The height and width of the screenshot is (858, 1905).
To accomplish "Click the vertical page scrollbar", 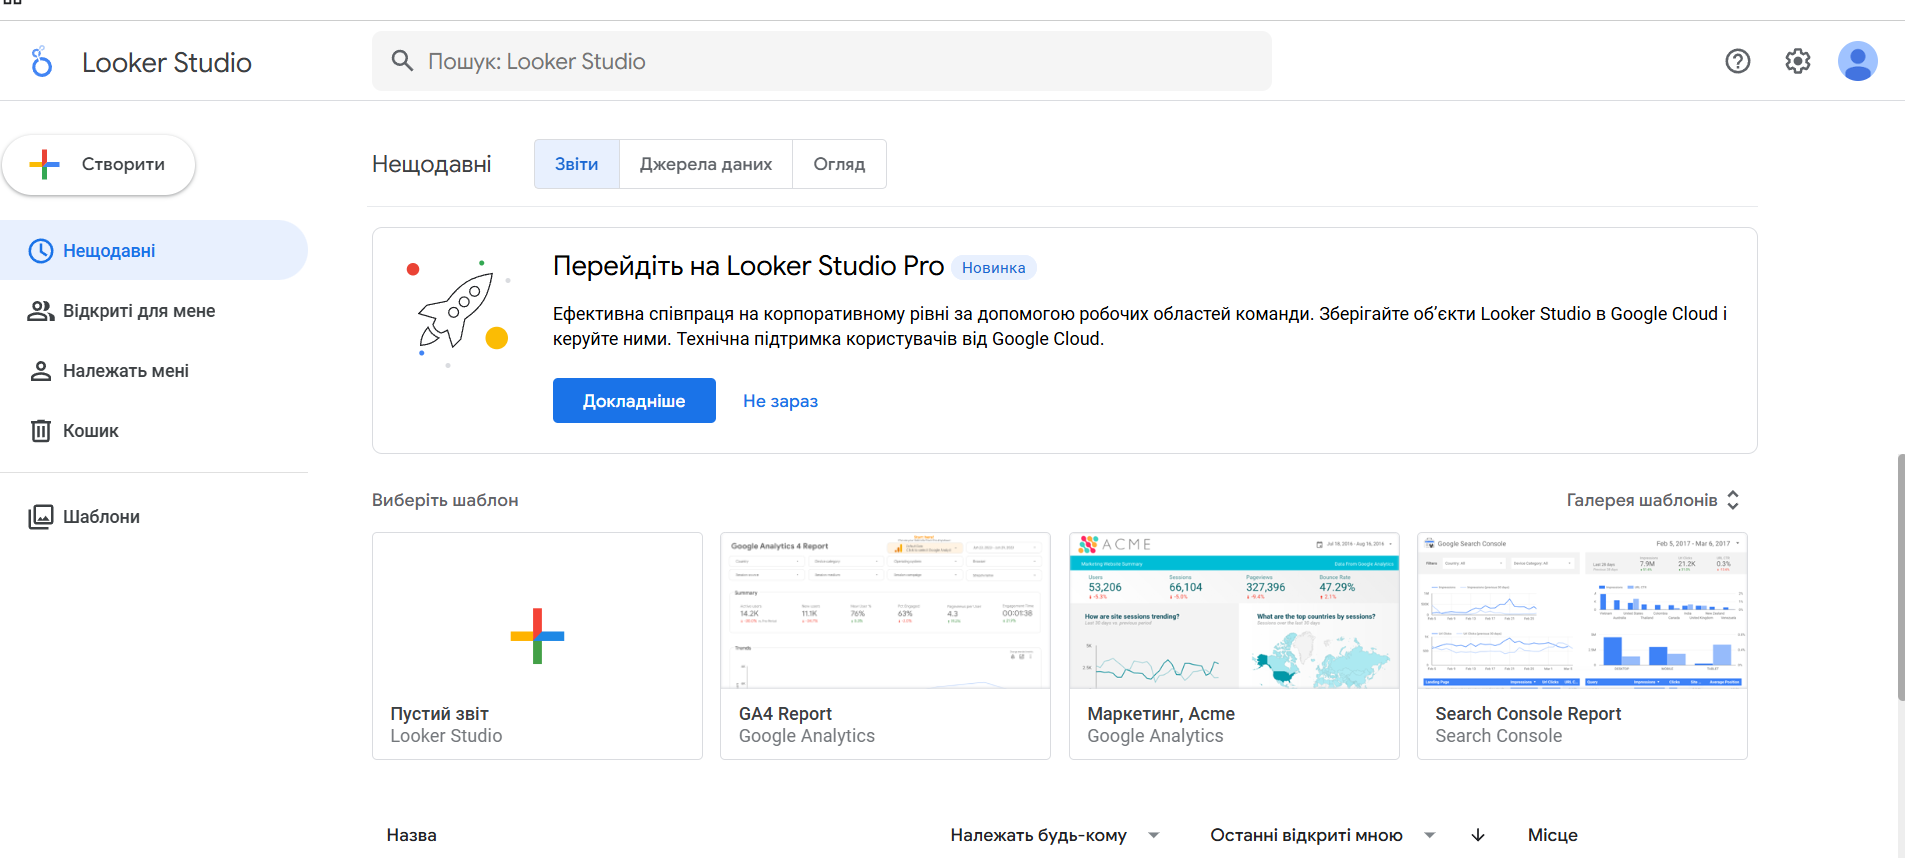I will click(1900, 577).
